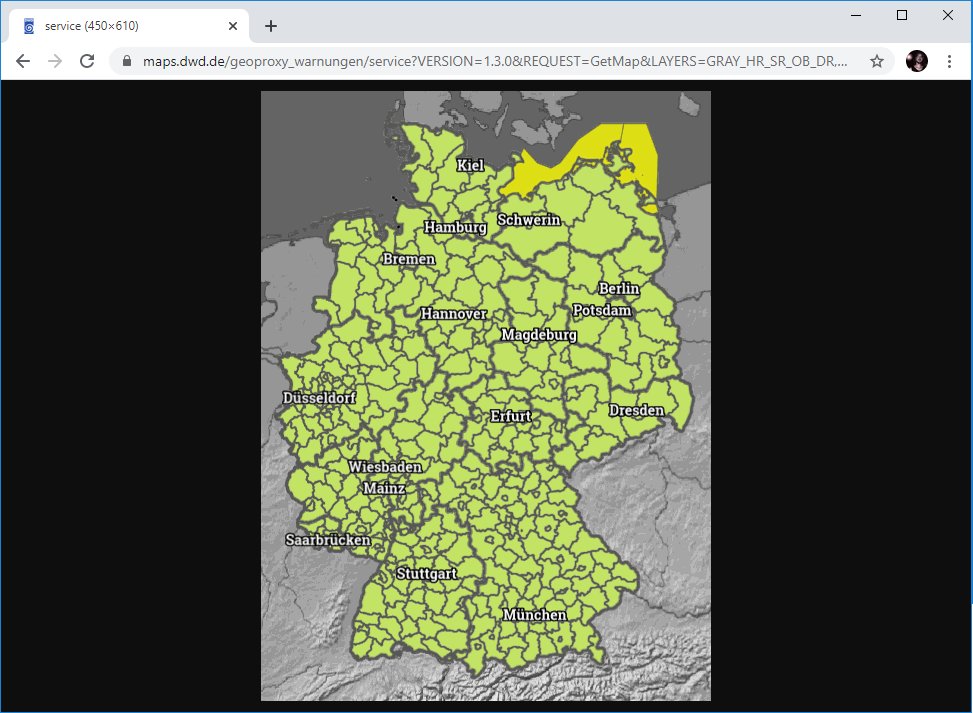Click the München label on the map
The width and height of the screenshot is (973, 713).
click(534, 614)
